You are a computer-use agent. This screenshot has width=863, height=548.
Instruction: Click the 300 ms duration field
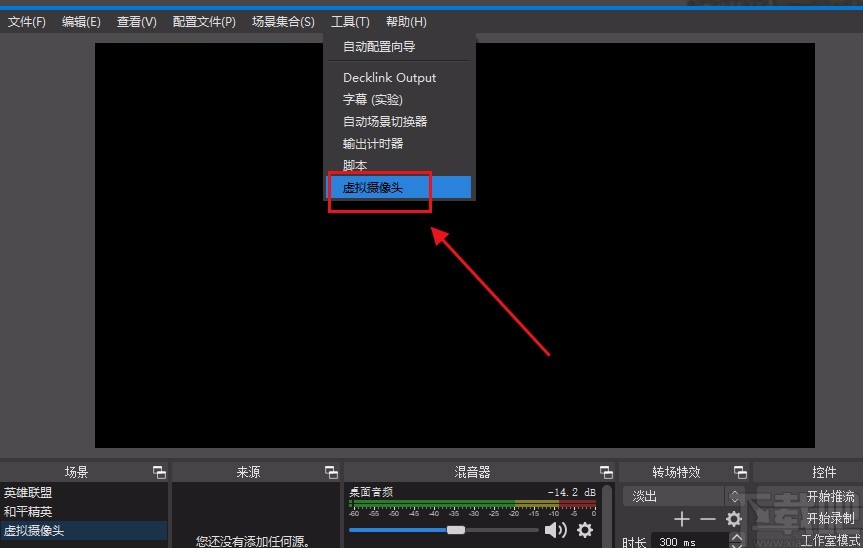tap(690, 541)
